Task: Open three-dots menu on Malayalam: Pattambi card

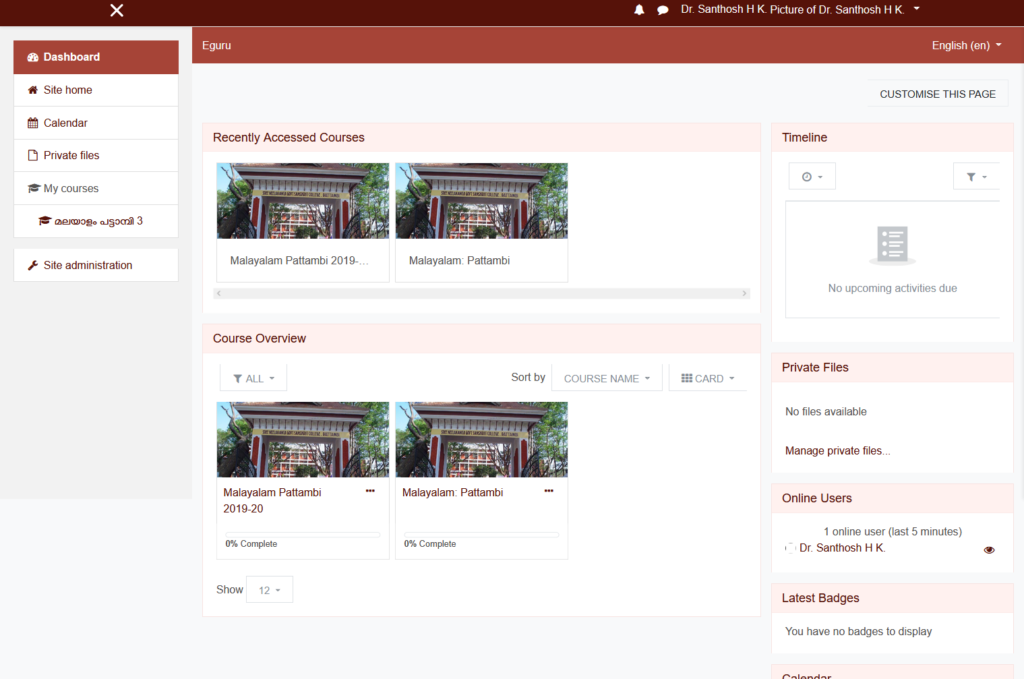Action: tap(548, 491)
